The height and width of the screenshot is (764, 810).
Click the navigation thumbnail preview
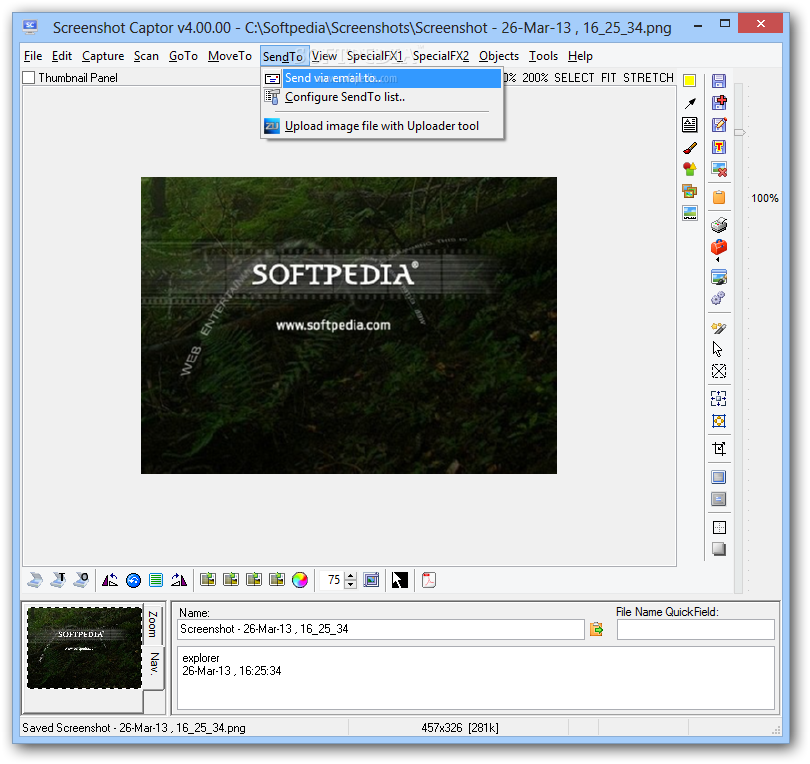pyautogui.click(x=84, y=648)
